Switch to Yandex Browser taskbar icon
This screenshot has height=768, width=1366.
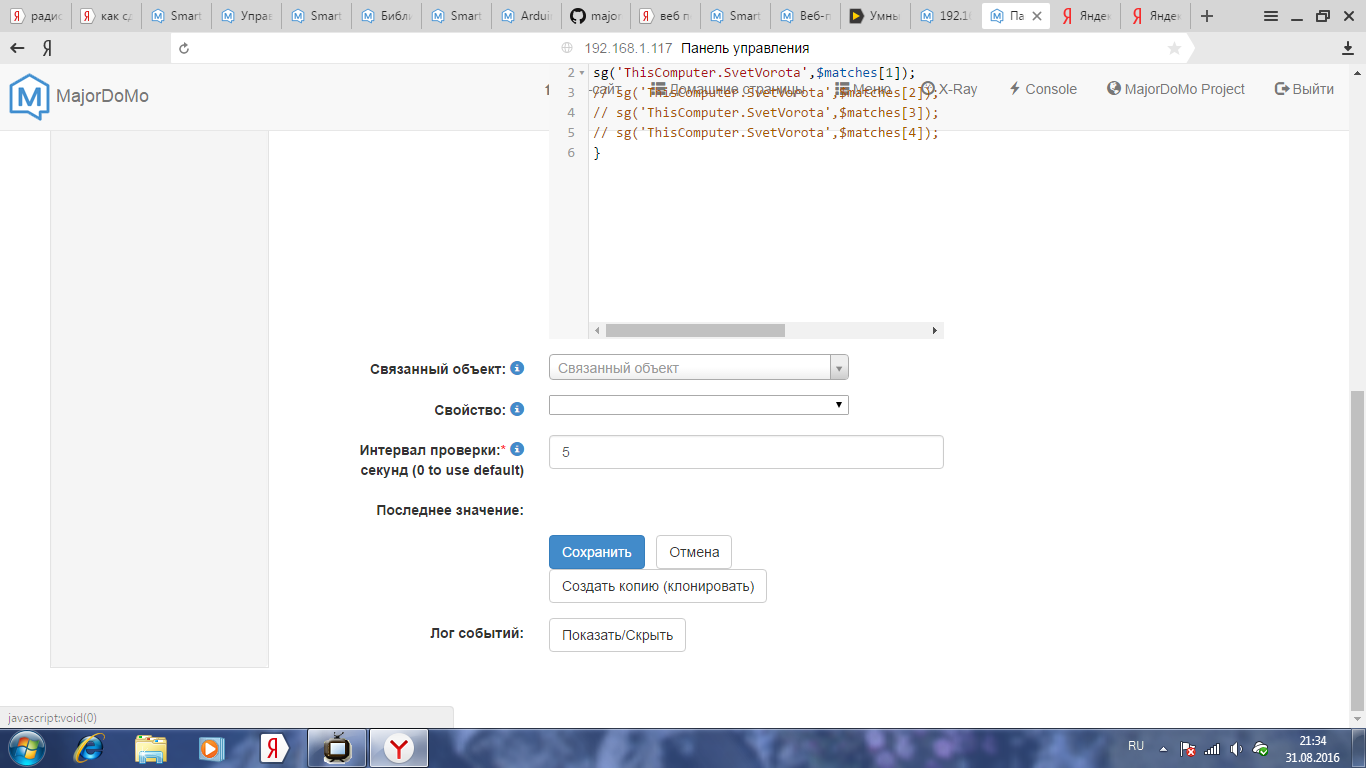(x=399, y=748)
